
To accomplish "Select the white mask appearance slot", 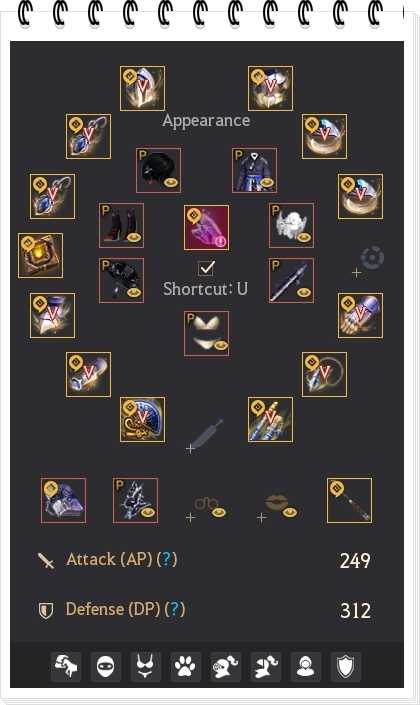I will (x=291, y=225).
